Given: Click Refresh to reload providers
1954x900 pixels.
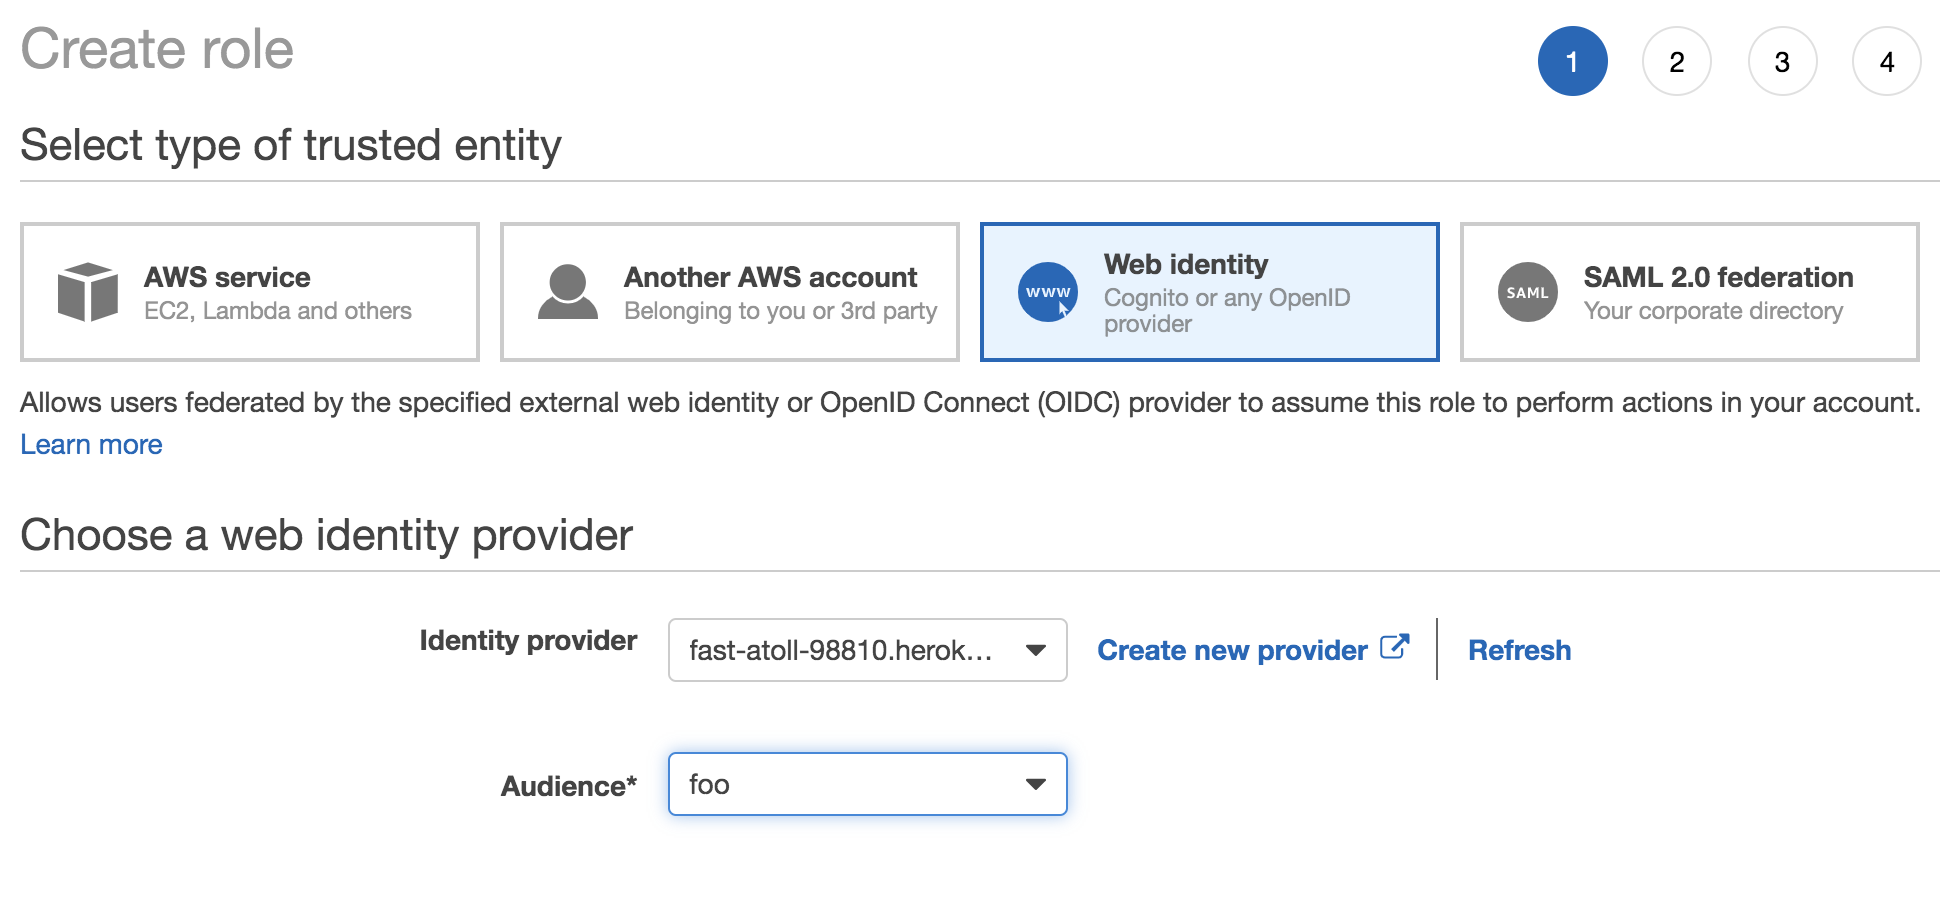Looking at the screenshot, I should [1519, 650].
